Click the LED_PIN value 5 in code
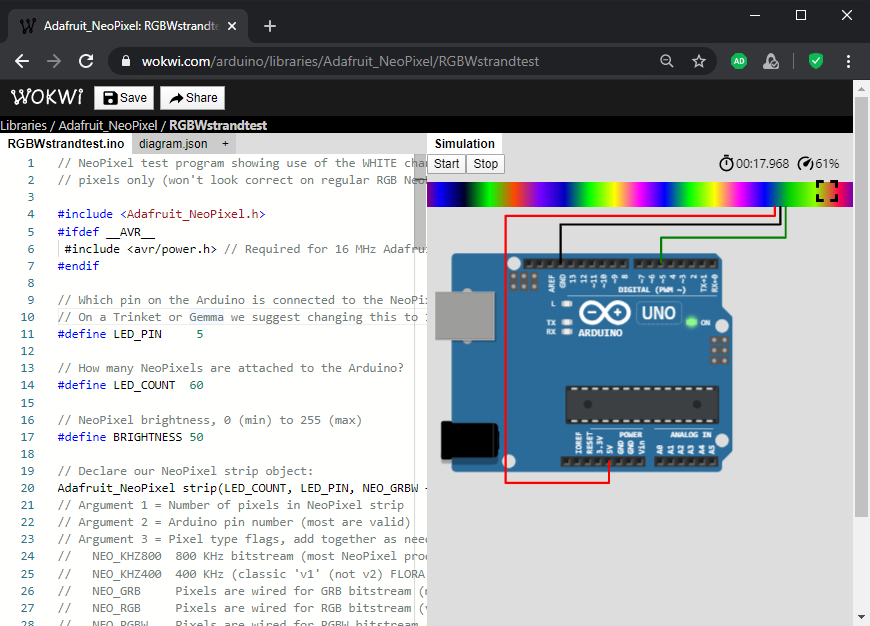The image size is (870, 626). tap(200, 334)
